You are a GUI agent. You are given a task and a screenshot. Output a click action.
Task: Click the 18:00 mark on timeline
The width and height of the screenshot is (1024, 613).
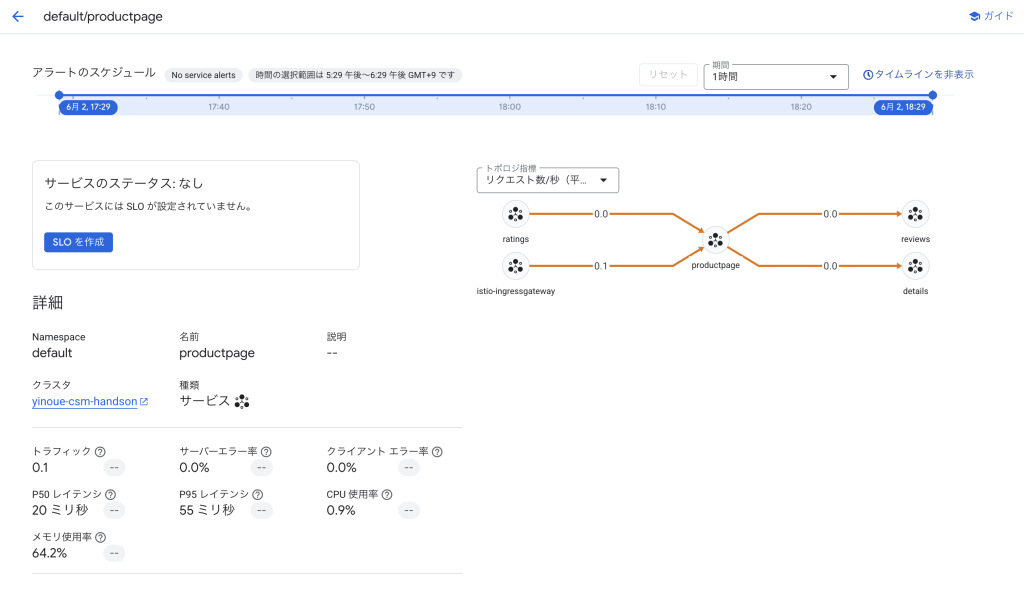click(510, 107)
